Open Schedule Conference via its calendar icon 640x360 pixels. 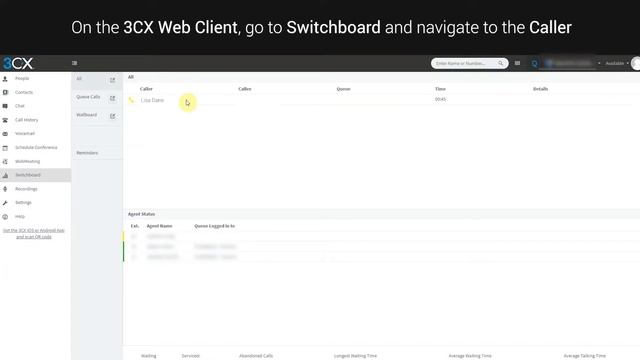[x=5, y=148]
